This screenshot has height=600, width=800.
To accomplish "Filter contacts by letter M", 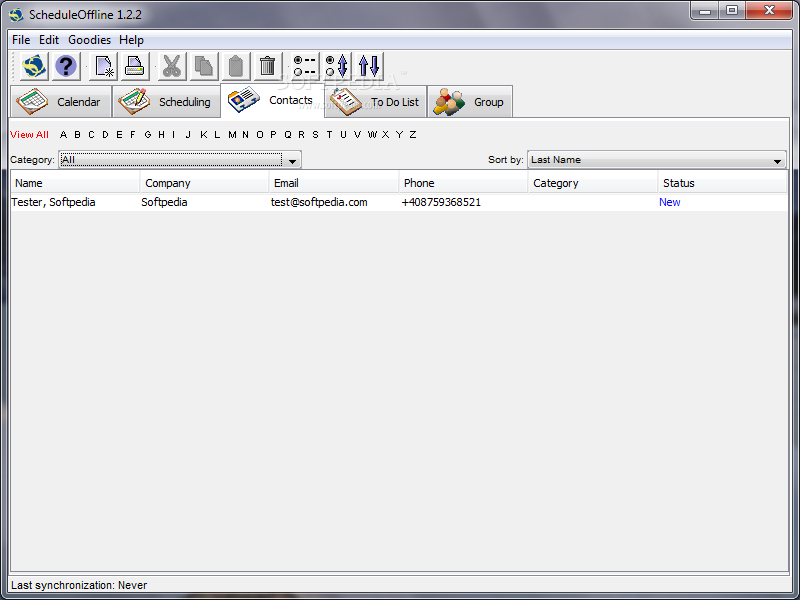I will tap(232, 135).
